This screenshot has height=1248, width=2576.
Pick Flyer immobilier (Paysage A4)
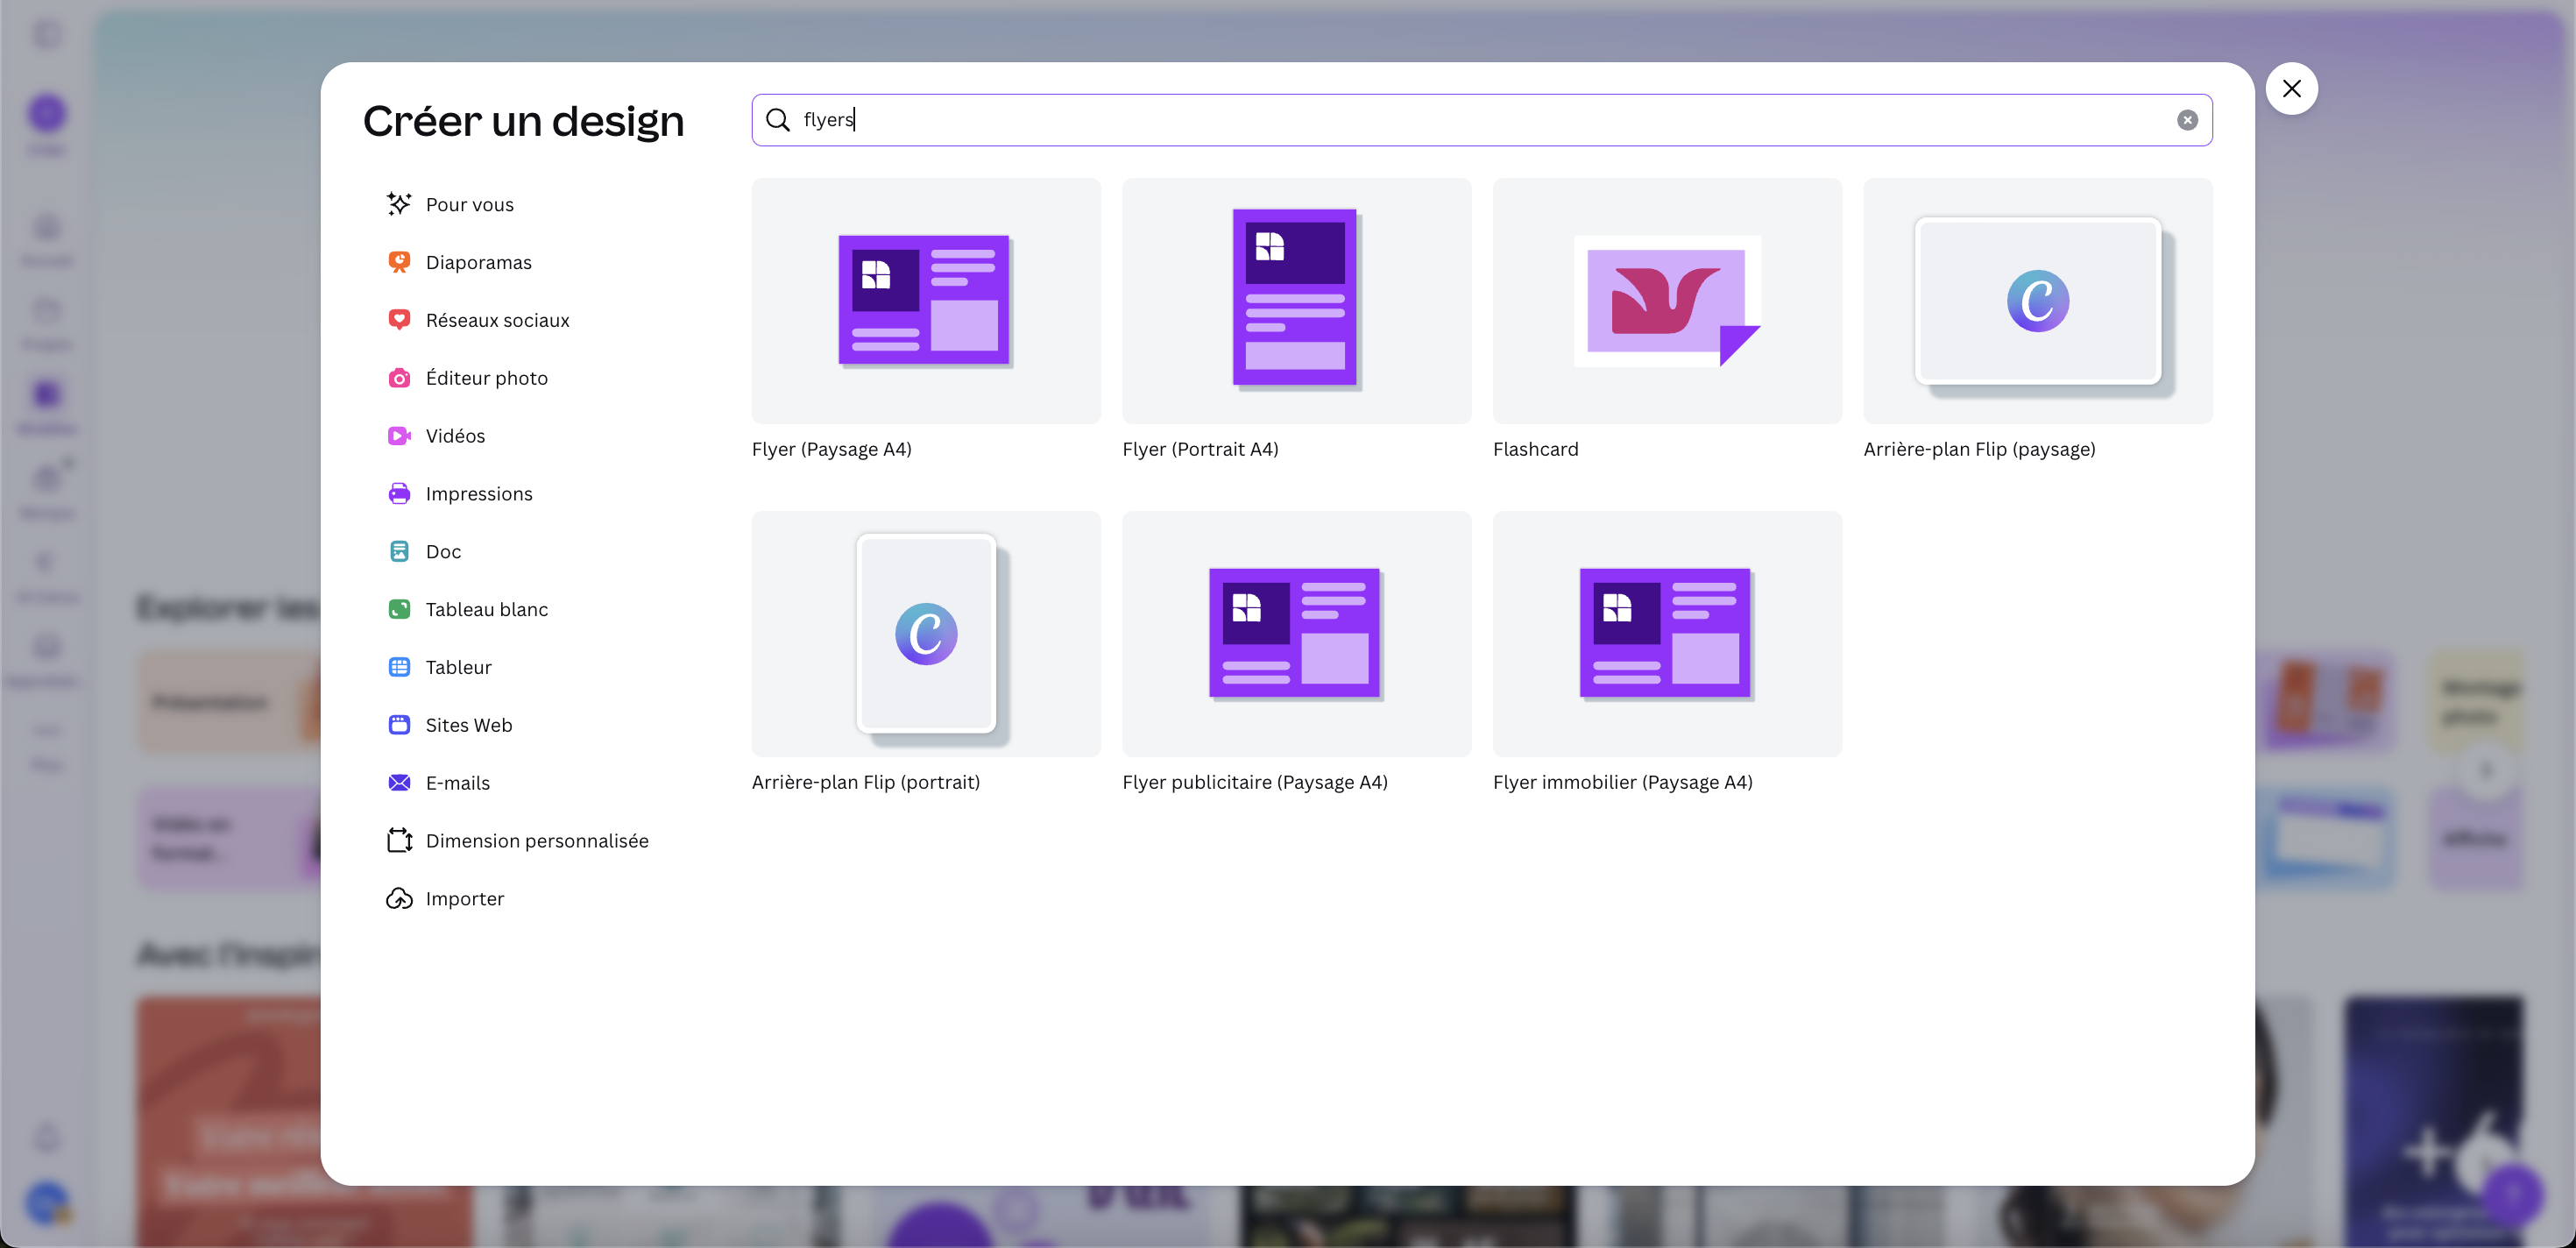click(1667, 634)
